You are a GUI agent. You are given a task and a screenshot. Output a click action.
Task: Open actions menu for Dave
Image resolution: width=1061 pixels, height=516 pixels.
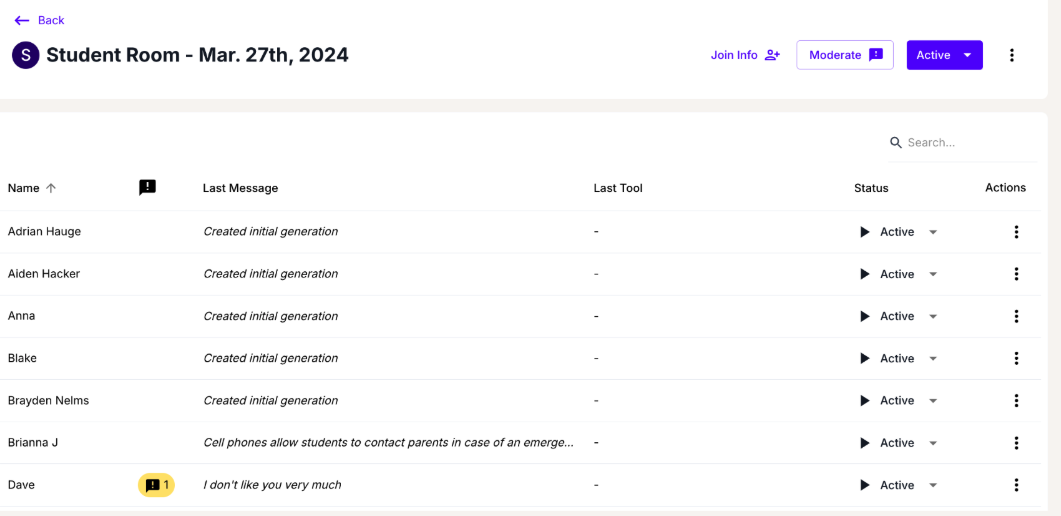coord(1016,485)
